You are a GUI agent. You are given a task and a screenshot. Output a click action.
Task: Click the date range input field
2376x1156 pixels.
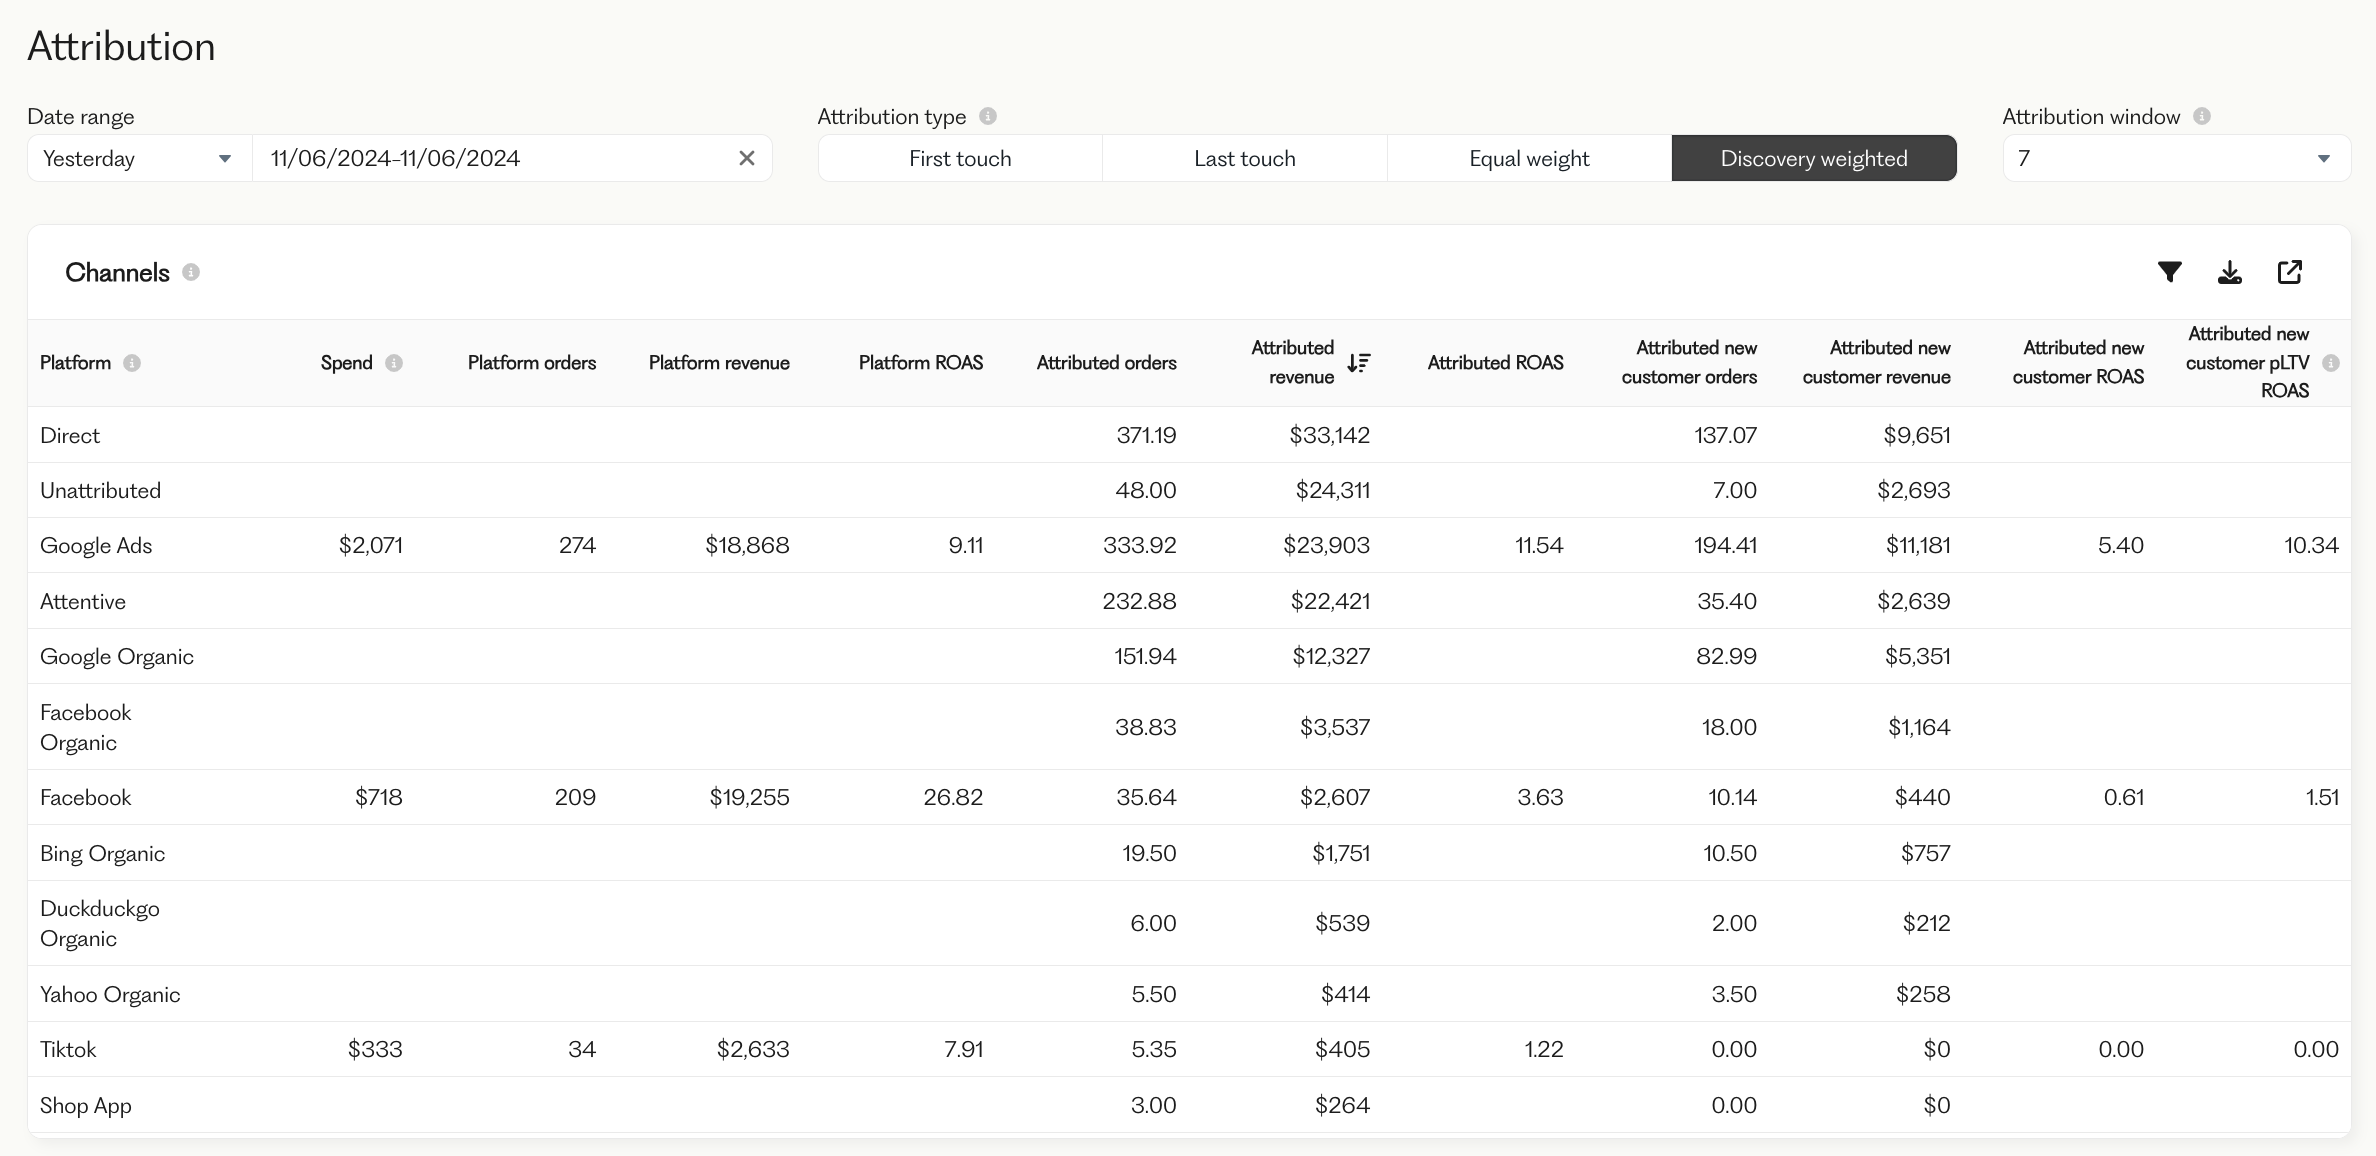click(x=490, y=158)
